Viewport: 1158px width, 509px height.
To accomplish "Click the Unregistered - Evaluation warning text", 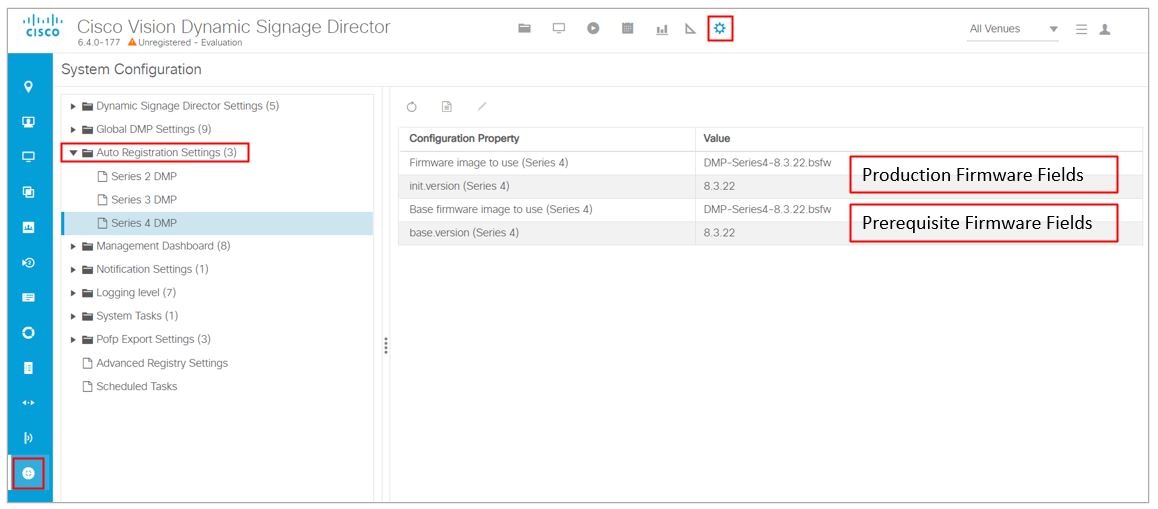I will (x=190, y=42).
